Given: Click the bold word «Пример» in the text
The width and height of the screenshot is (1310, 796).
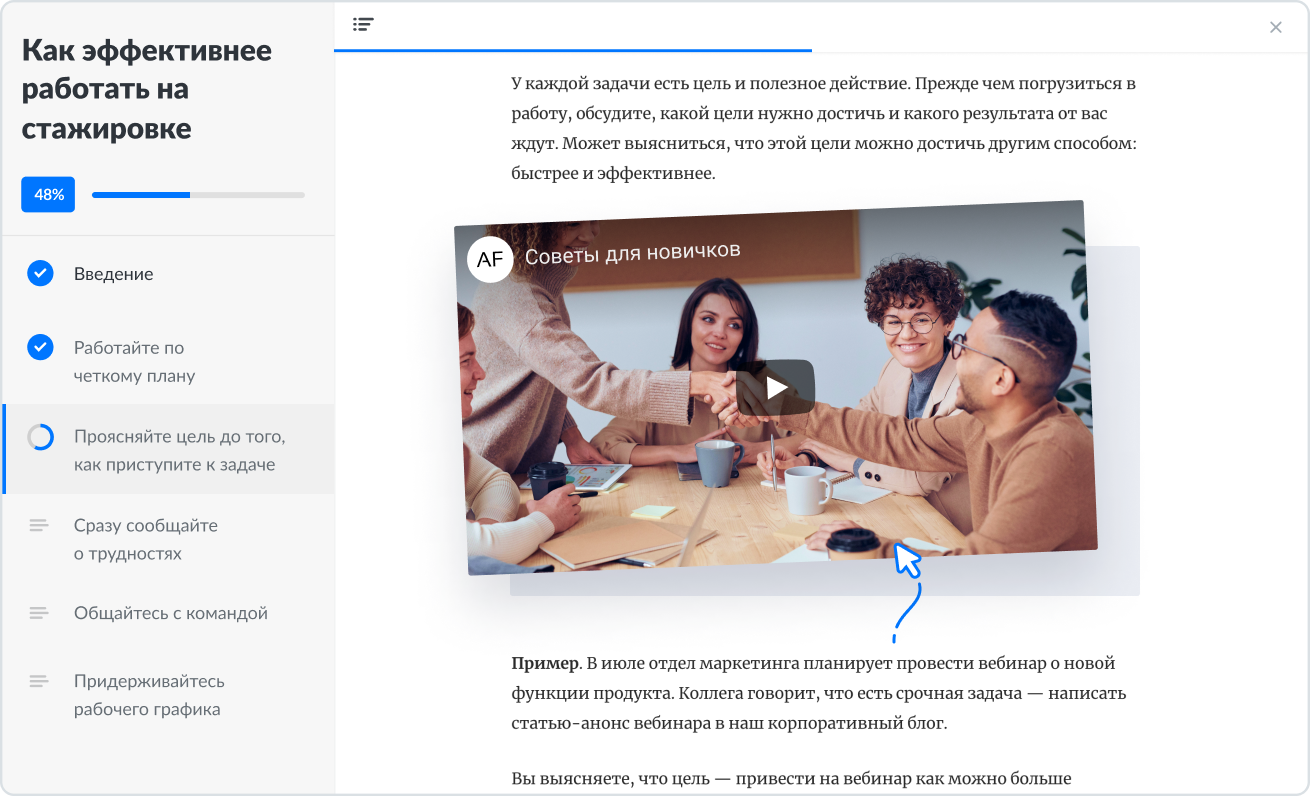Looking at the screenshot, I should [544, 663].
